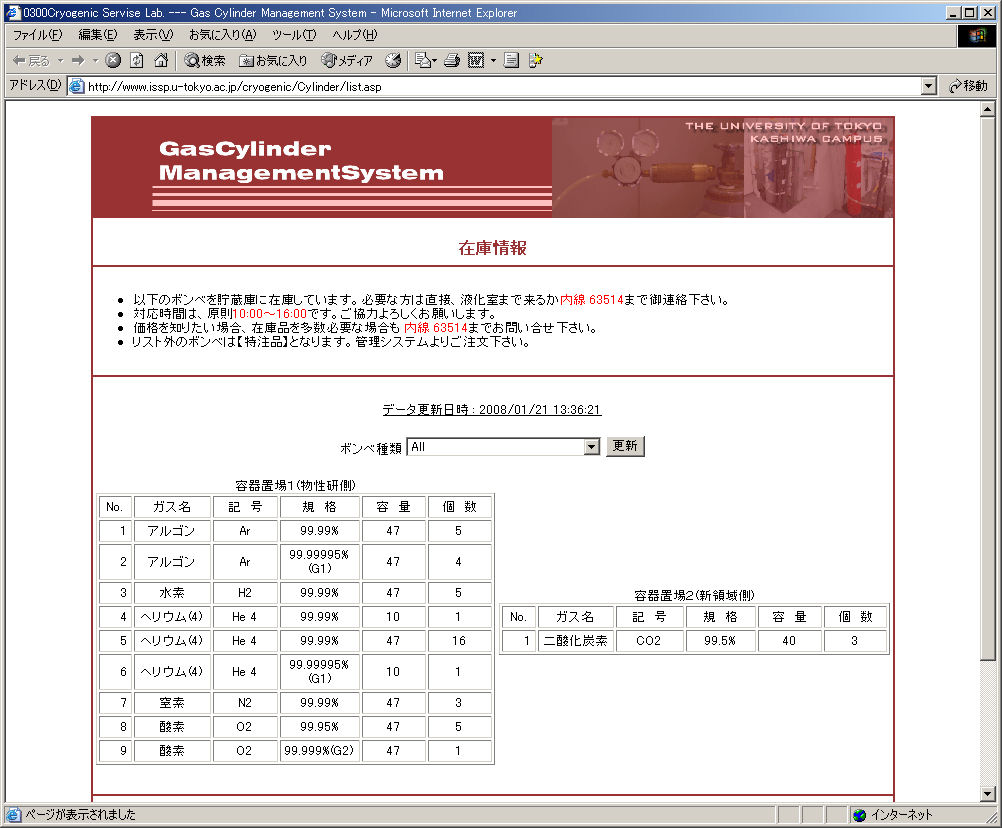Click the Internet zone globe icon
The image size is (1002, 828).
pyautogui.click(x=859, y=815)
